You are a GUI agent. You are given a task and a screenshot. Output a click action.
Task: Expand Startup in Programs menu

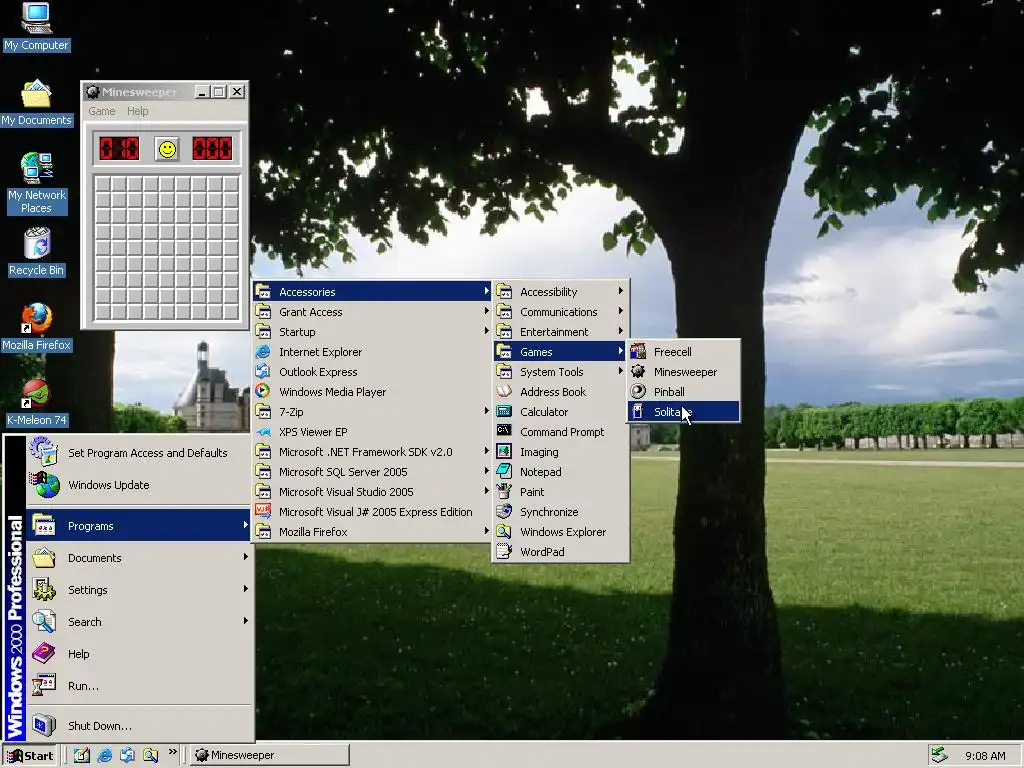(372, 332)
